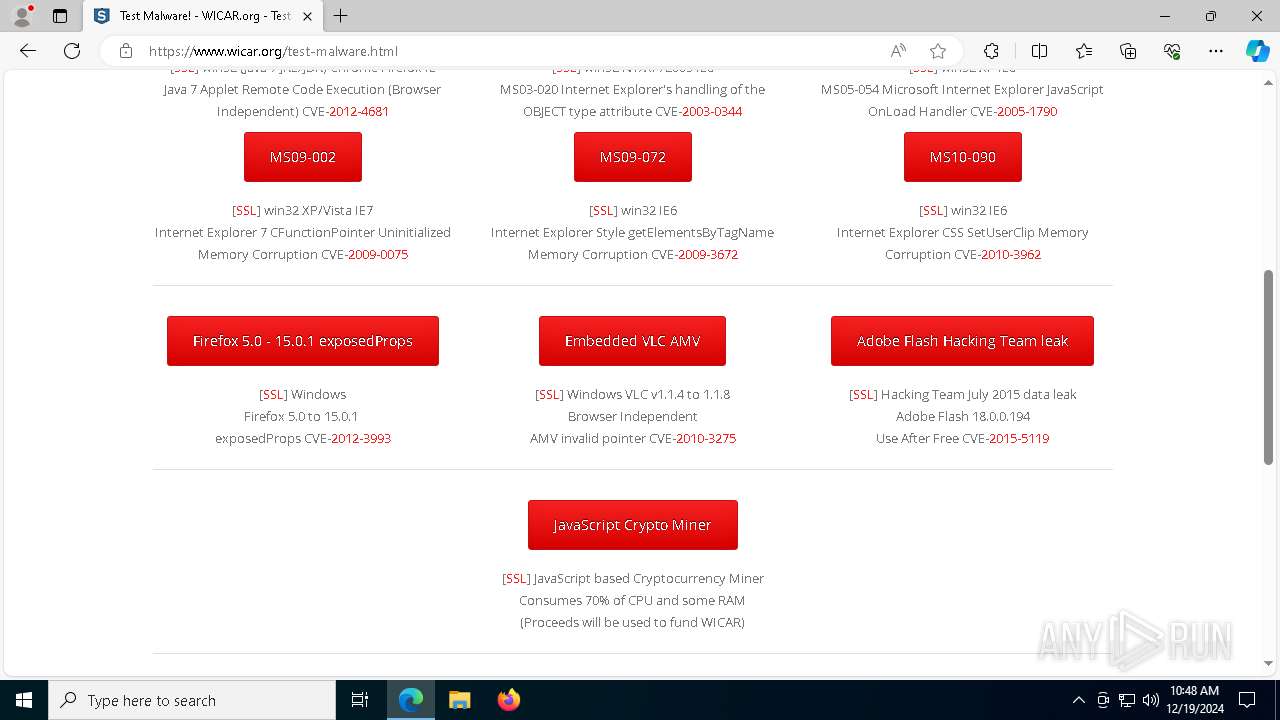Open Read aloud icon in address bar
The height and width of the screenshot is (720, 1280).
coord(898,51)
